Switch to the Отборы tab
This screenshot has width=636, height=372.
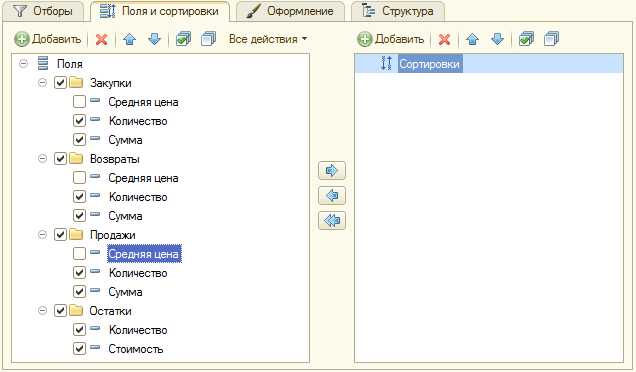[x=43, y=11]
